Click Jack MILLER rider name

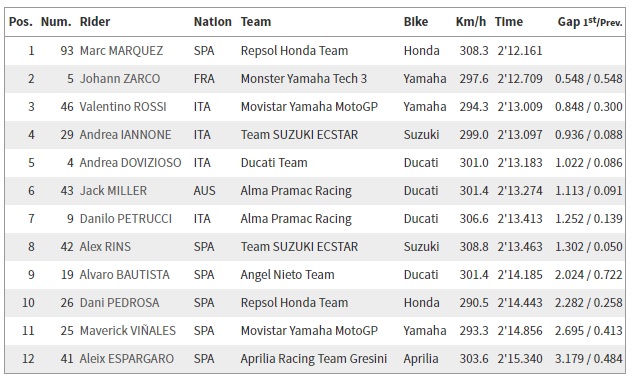click(x=113, y=191)
